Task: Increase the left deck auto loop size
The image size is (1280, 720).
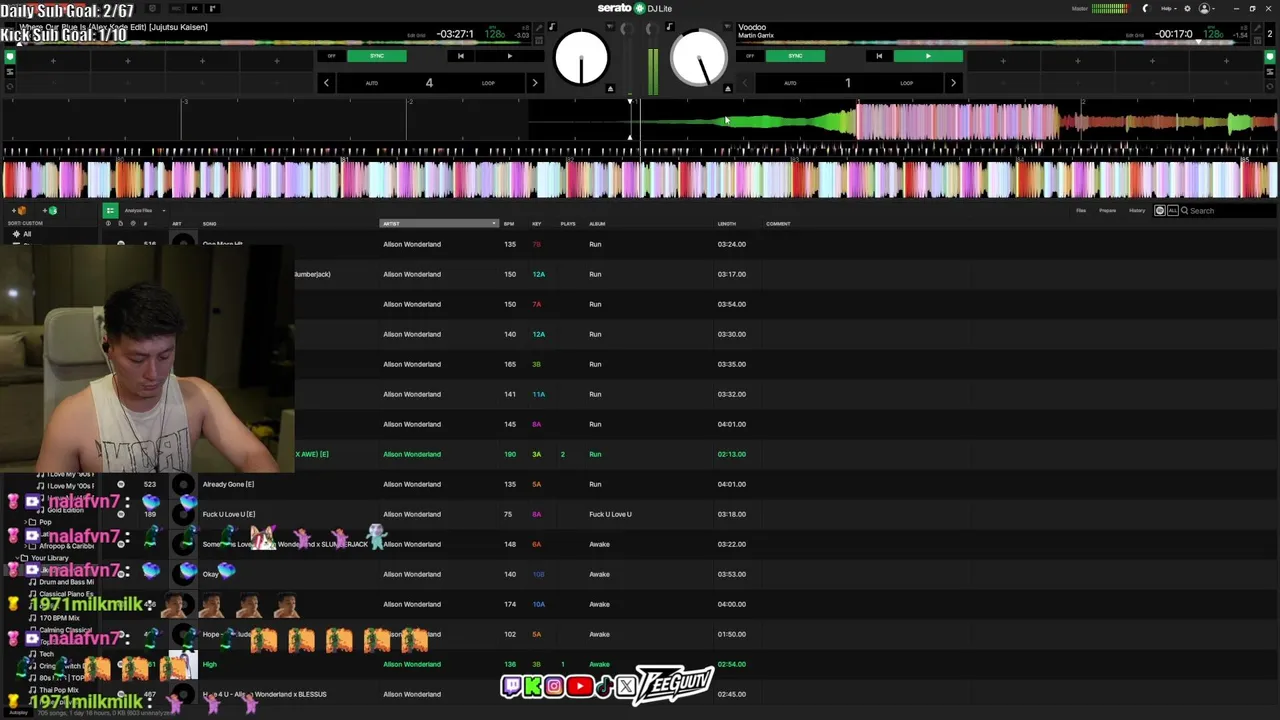Action: 534,83
